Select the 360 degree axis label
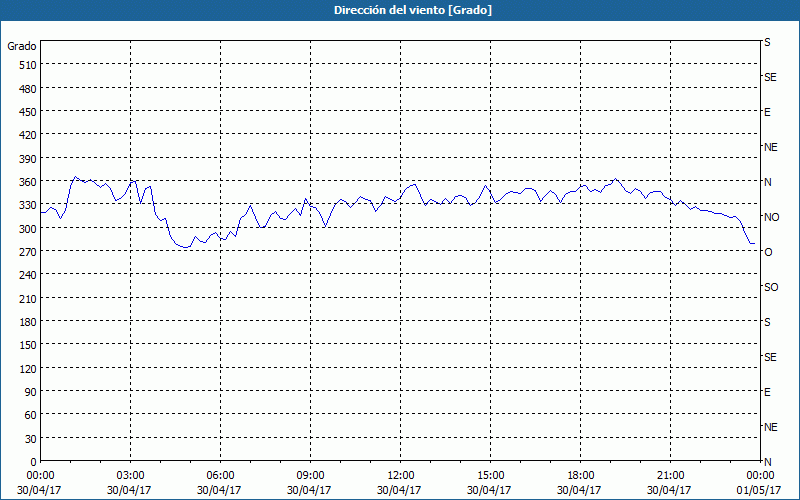 tap(28, 182)
